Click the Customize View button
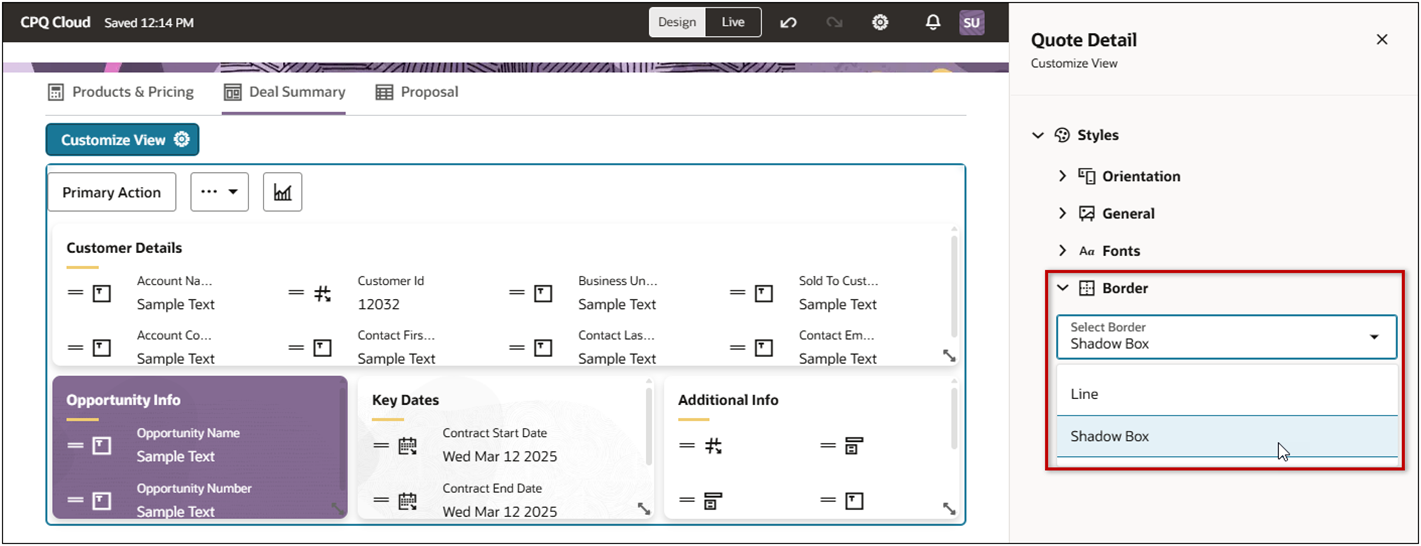 pyautogui.click(x=123, y=140)
